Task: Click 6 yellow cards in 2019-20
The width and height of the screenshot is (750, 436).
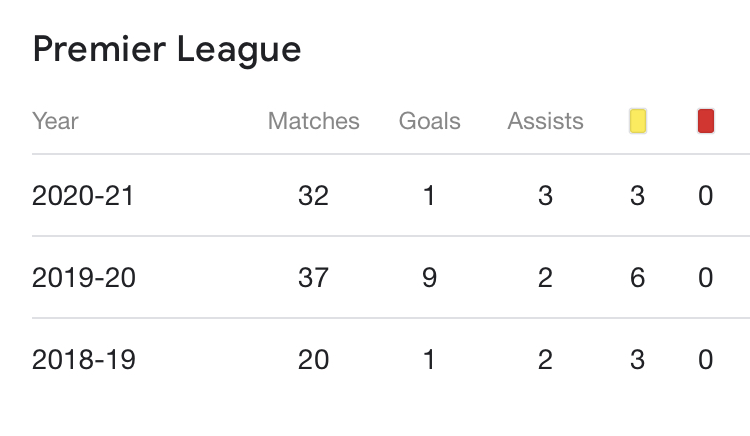Action: (637, 278)
